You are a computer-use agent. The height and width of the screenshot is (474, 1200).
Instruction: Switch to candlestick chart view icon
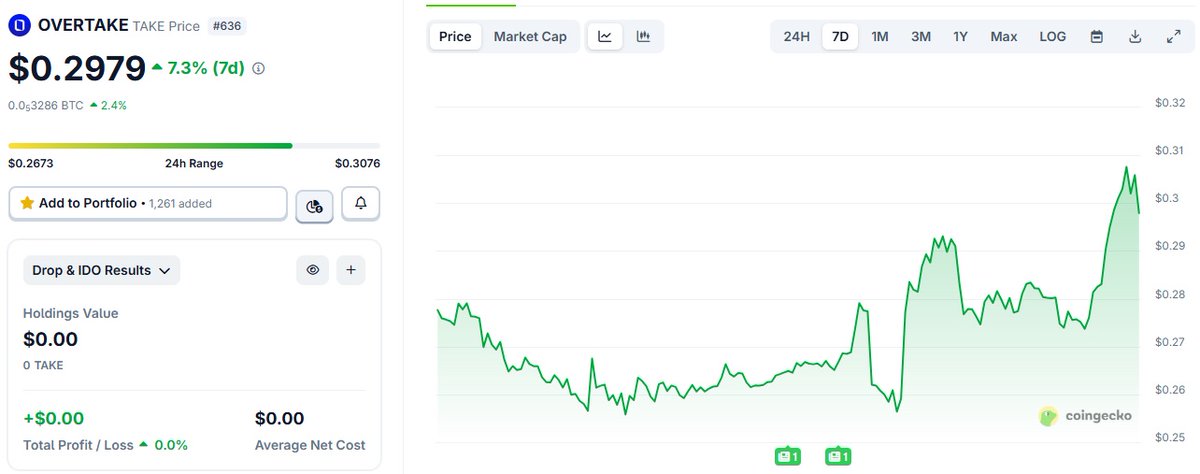[643, 37]
